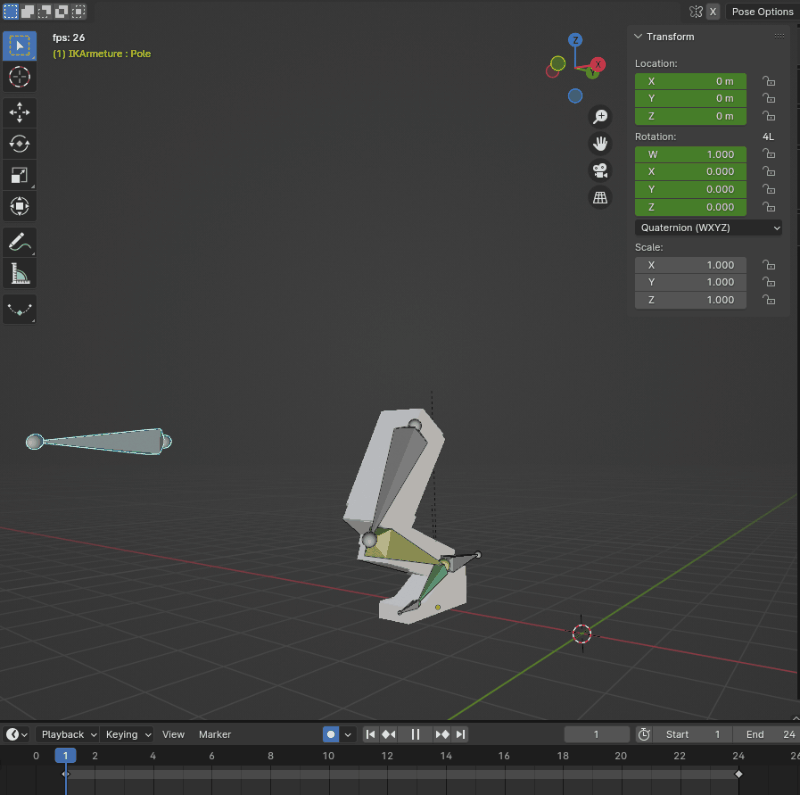800x795 pixels.
Task: Open the Playback menu in timeline
Action: tap(69, 734)
